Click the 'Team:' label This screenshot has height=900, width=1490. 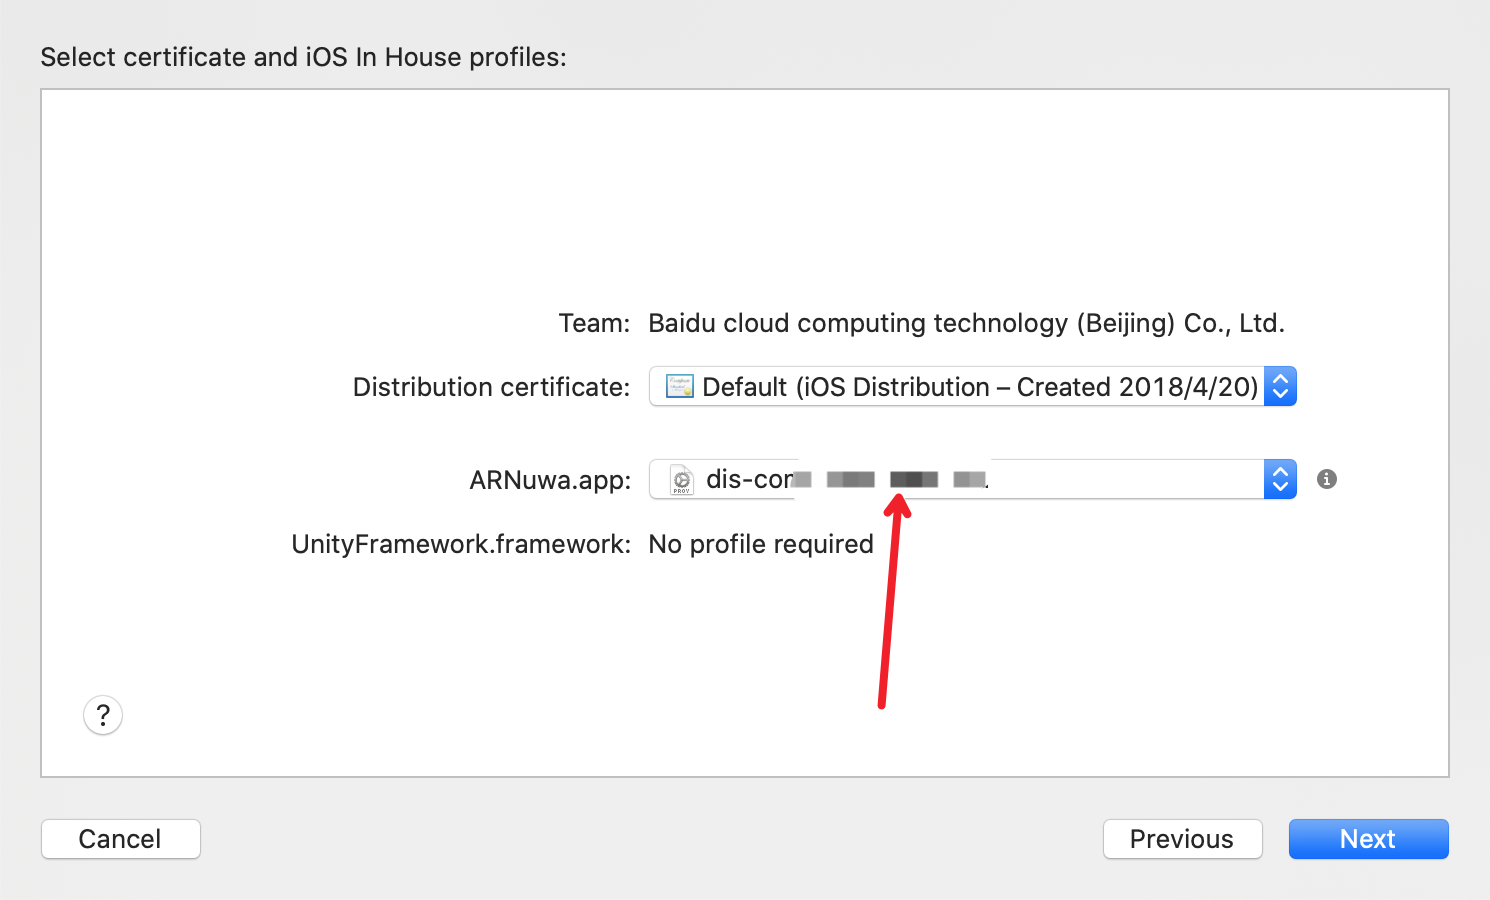coord(594,323)
